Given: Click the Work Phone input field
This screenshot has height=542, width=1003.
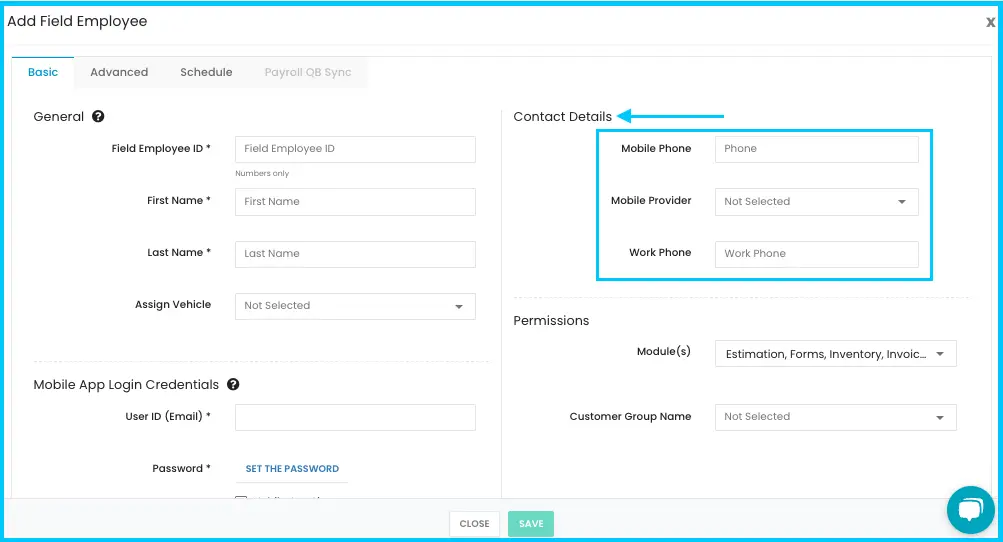Looking at the screenshot, I should coord(816,254).
